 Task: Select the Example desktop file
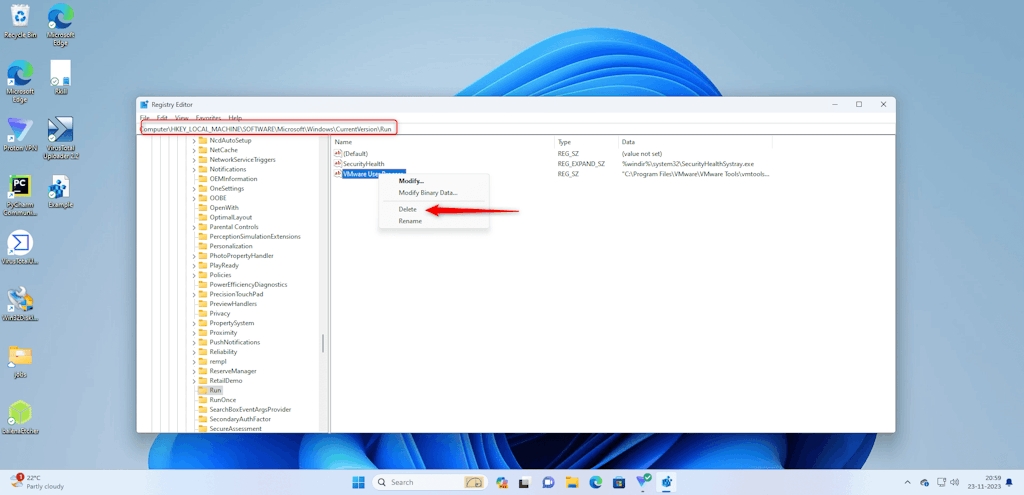pos(61,191)
